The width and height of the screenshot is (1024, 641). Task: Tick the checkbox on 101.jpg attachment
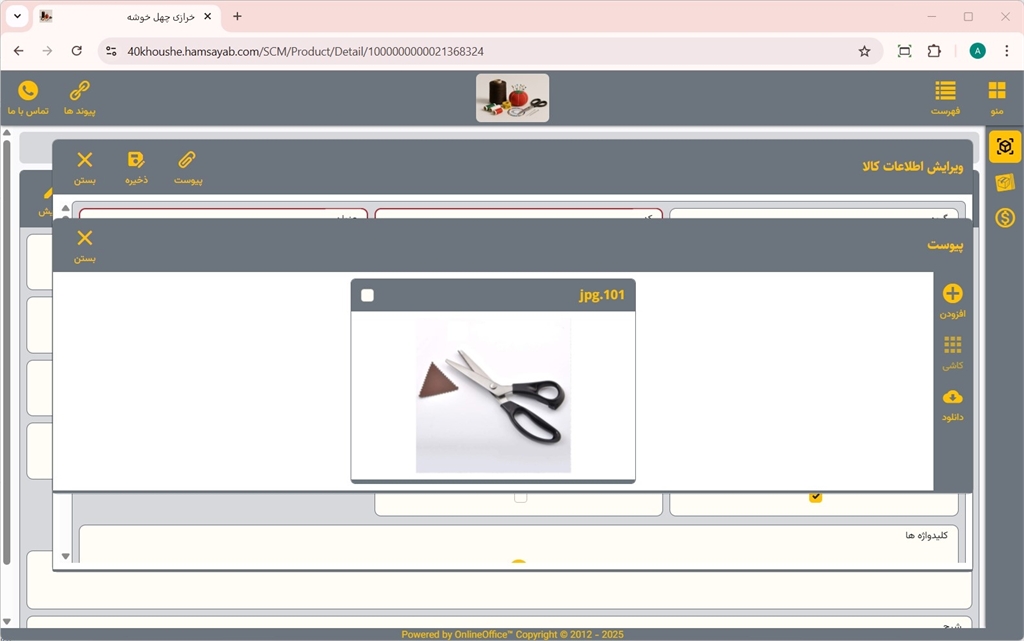coord(368,295)
